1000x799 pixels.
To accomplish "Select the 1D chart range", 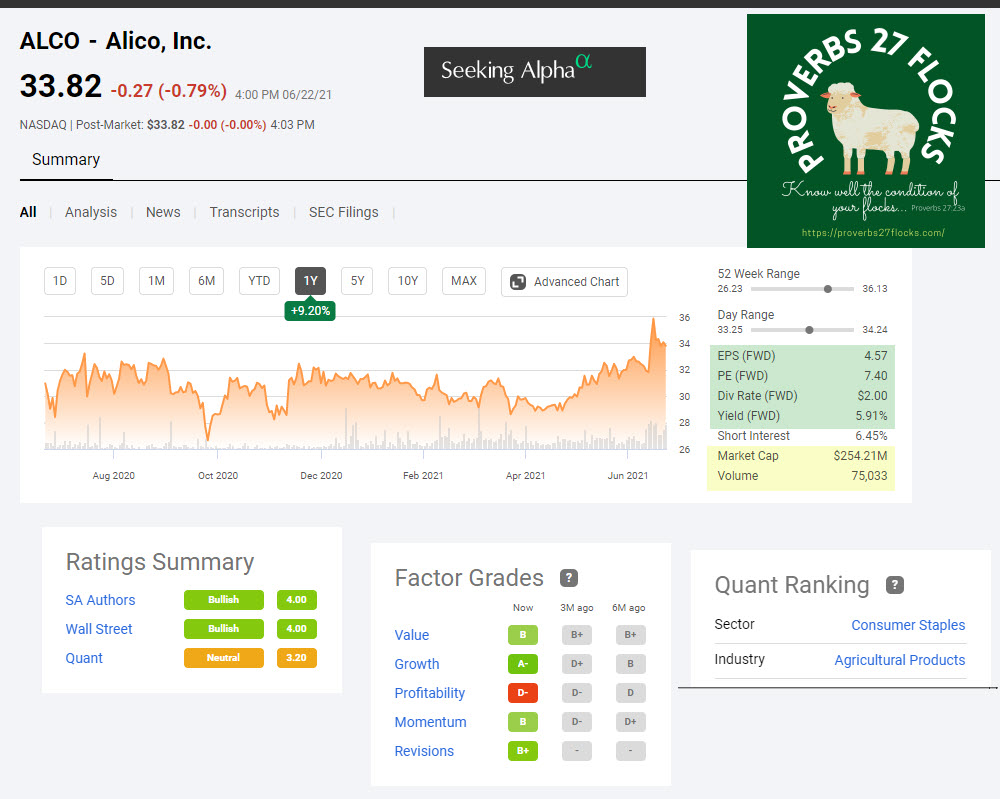I will pyautogui.click(x=60, y=281).
